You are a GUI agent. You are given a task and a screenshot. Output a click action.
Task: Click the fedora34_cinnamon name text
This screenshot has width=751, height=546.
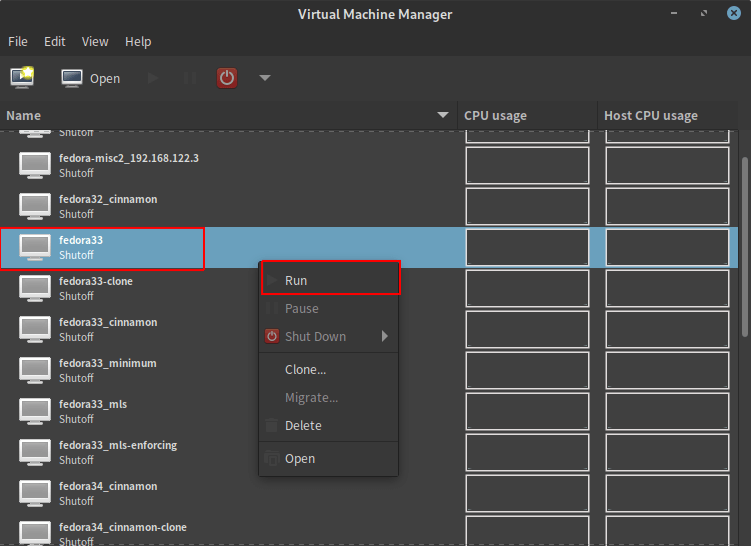(x=108, y=486)
